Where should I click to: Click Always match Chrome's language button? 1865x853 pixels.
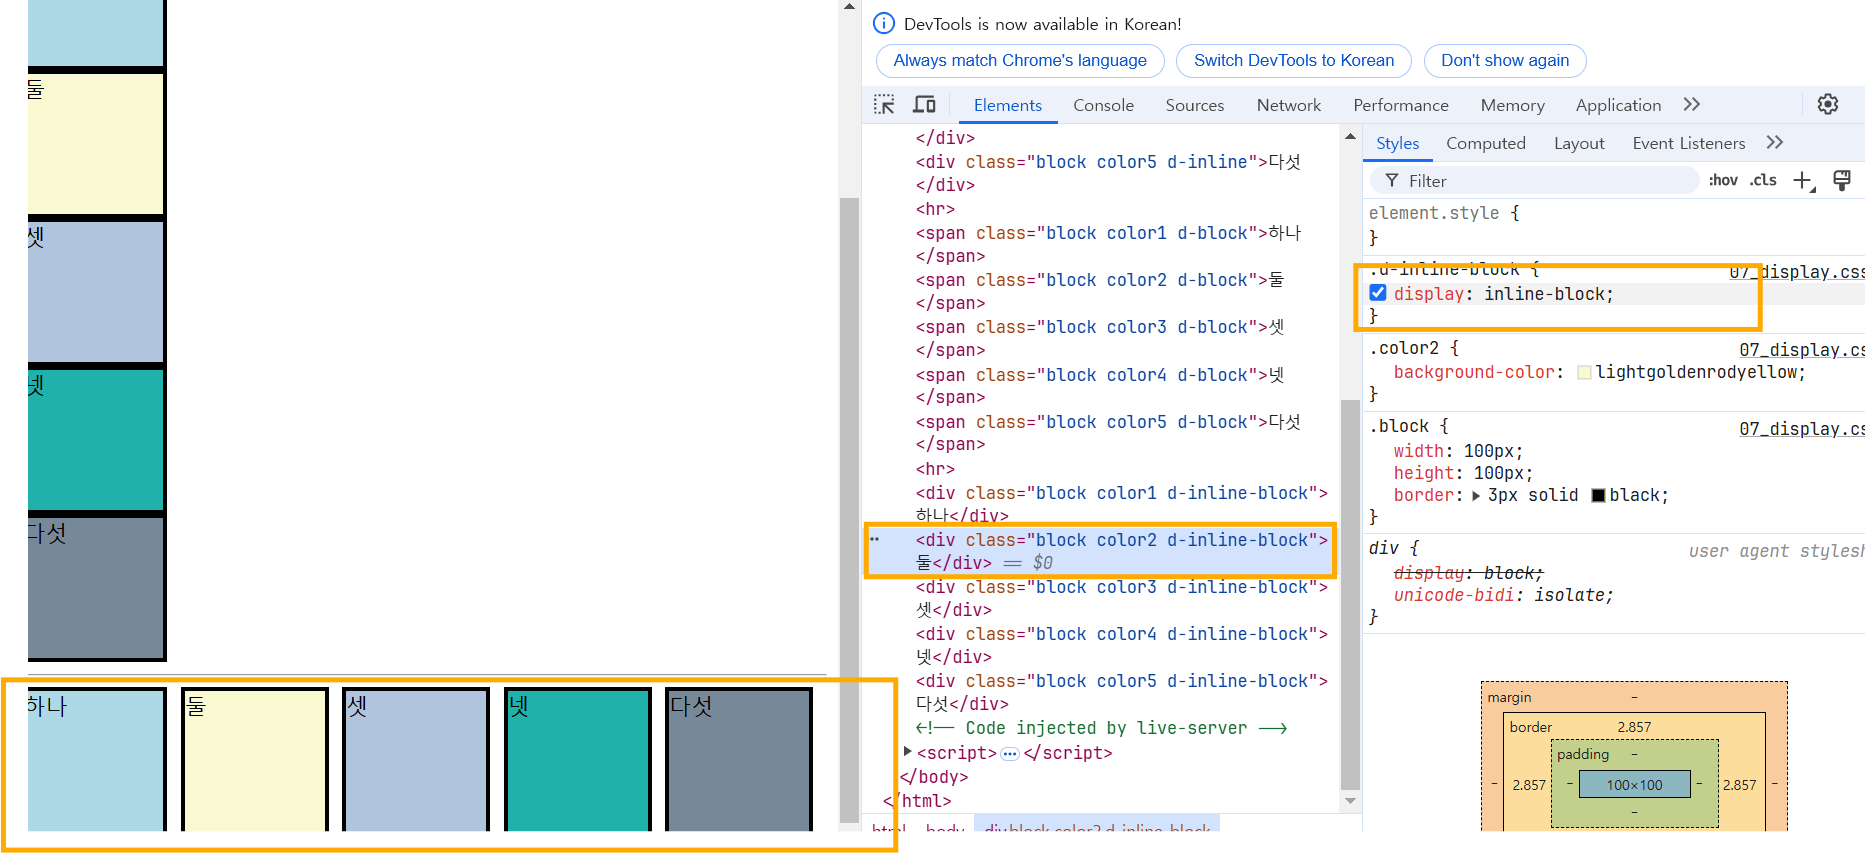coord(1020,60)
